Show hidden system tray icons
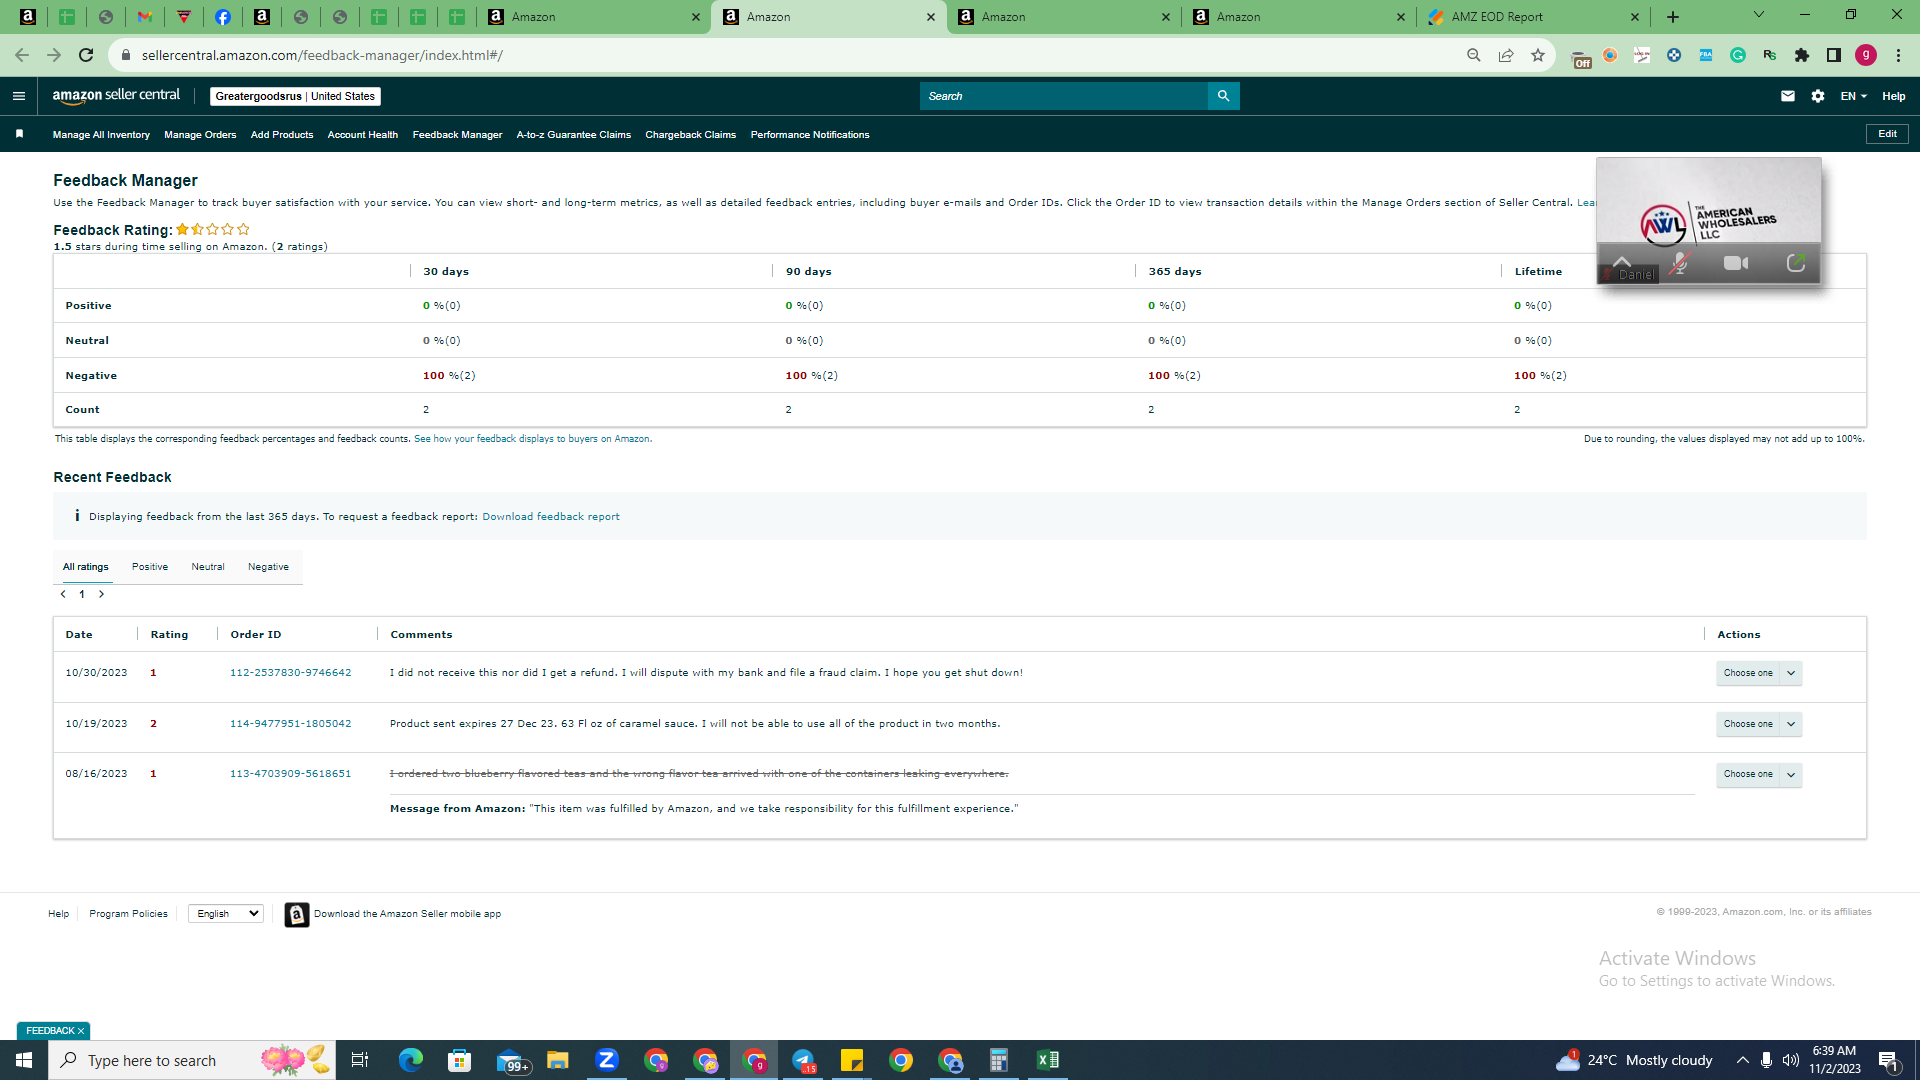Viewport: 1920px width, 1080px height. pos(1742,1060)
